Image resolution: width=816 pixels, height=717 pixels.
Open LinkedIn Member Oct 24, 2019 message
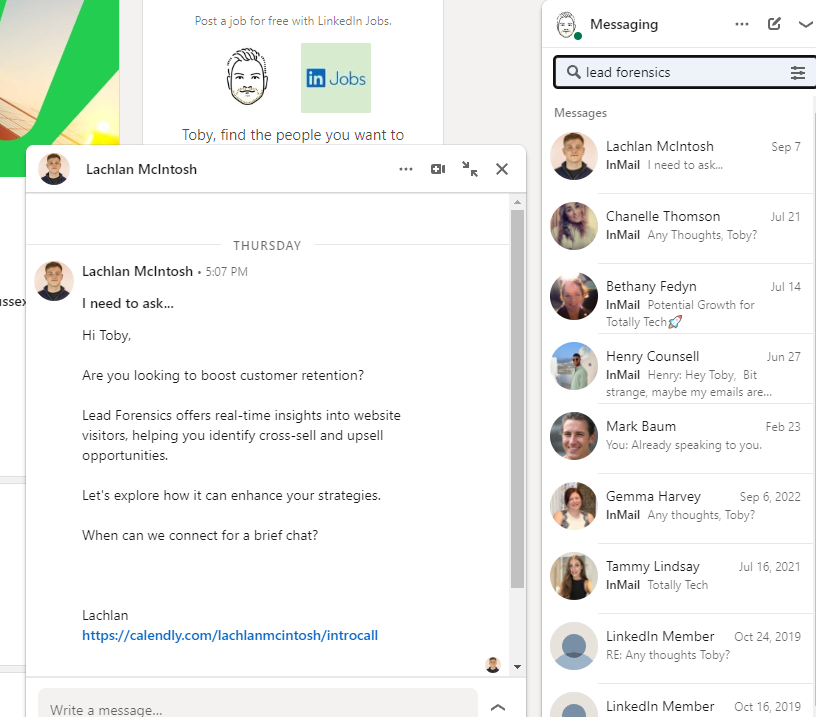coord(680,647)
